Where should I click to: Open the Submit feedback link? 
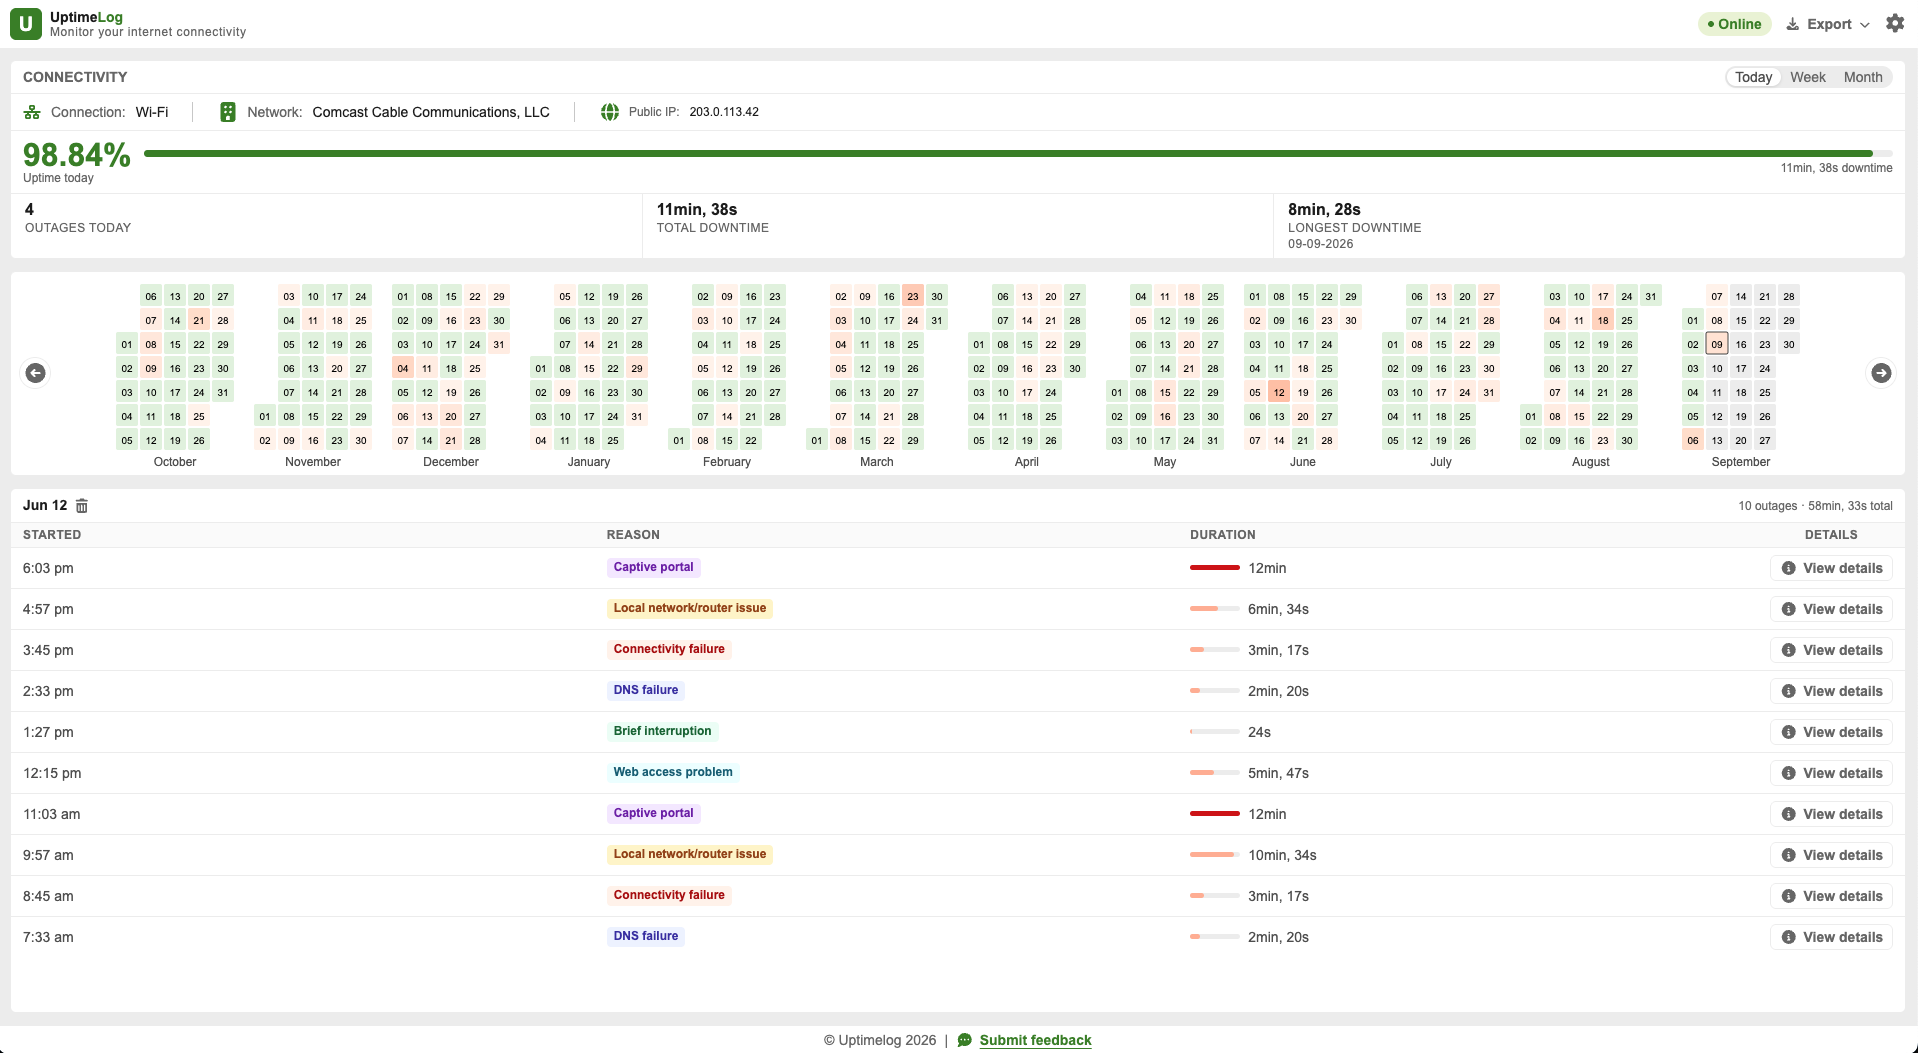(x=1035, y=1040)
